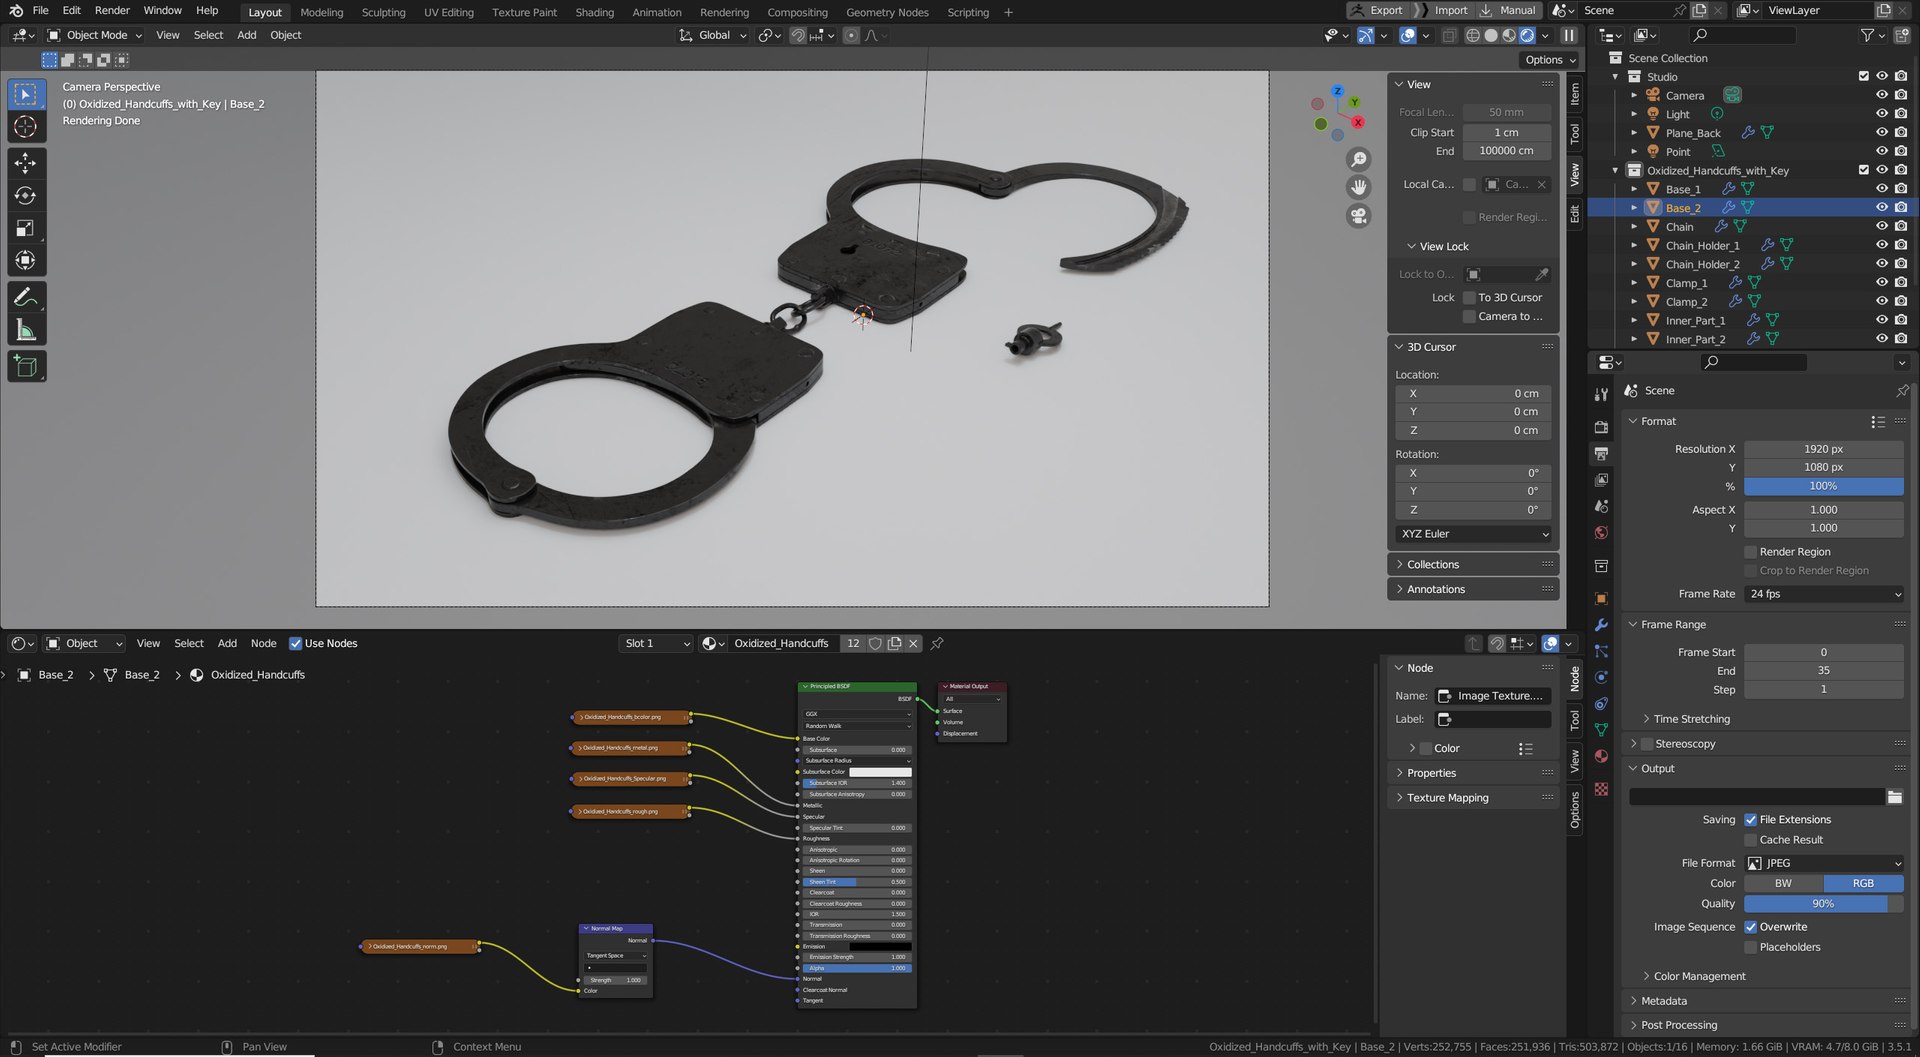
Task: Click the pause render preview button
Action: coord(1569,35)
